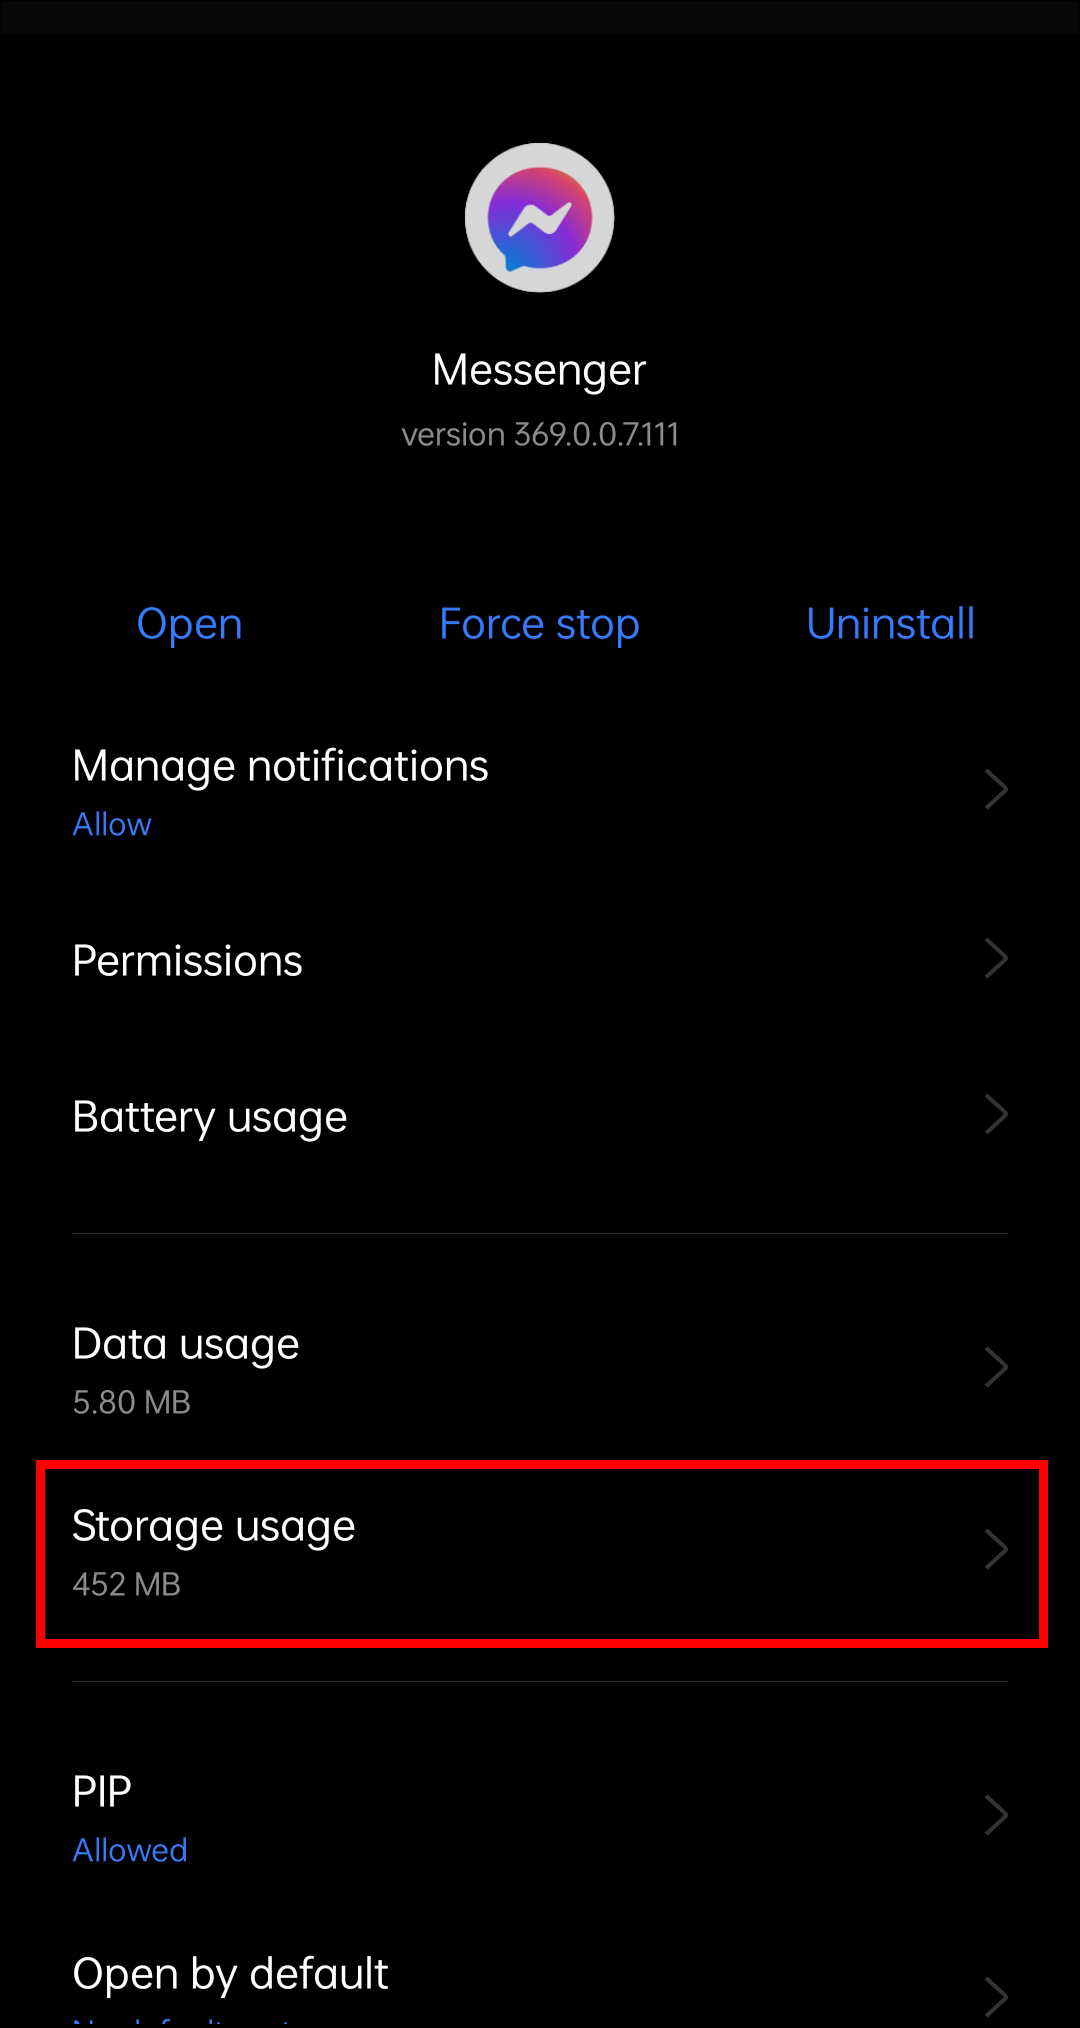
Task: Tap the Battery usage chevron arrow
Action: tap(995, 1115)
